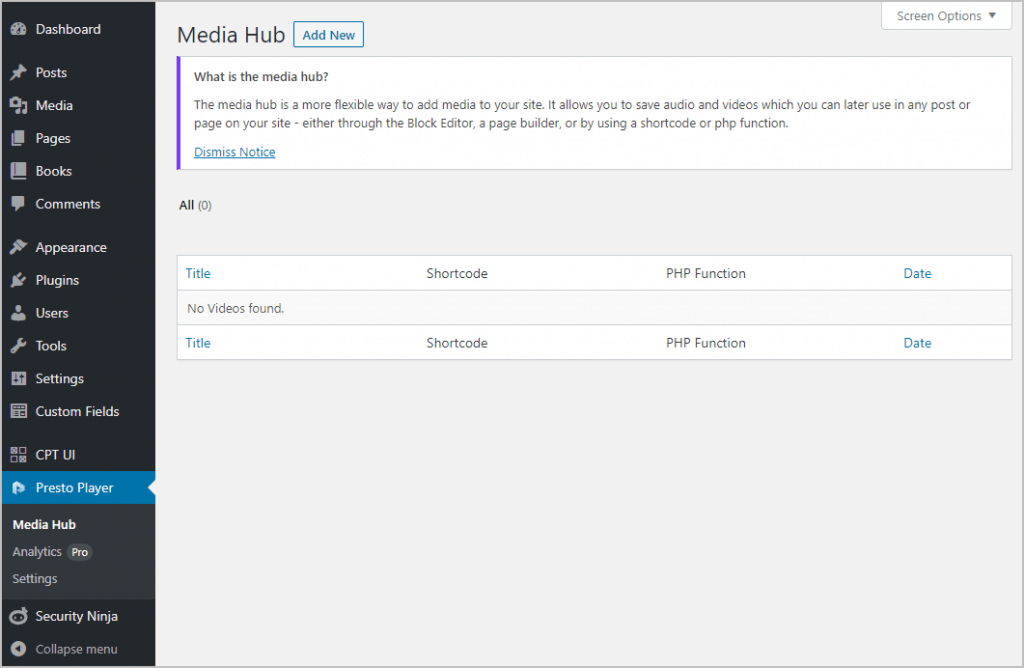Select Settings under Presto Player
The image size is (1024, 668).
click(x=34, y=578)
